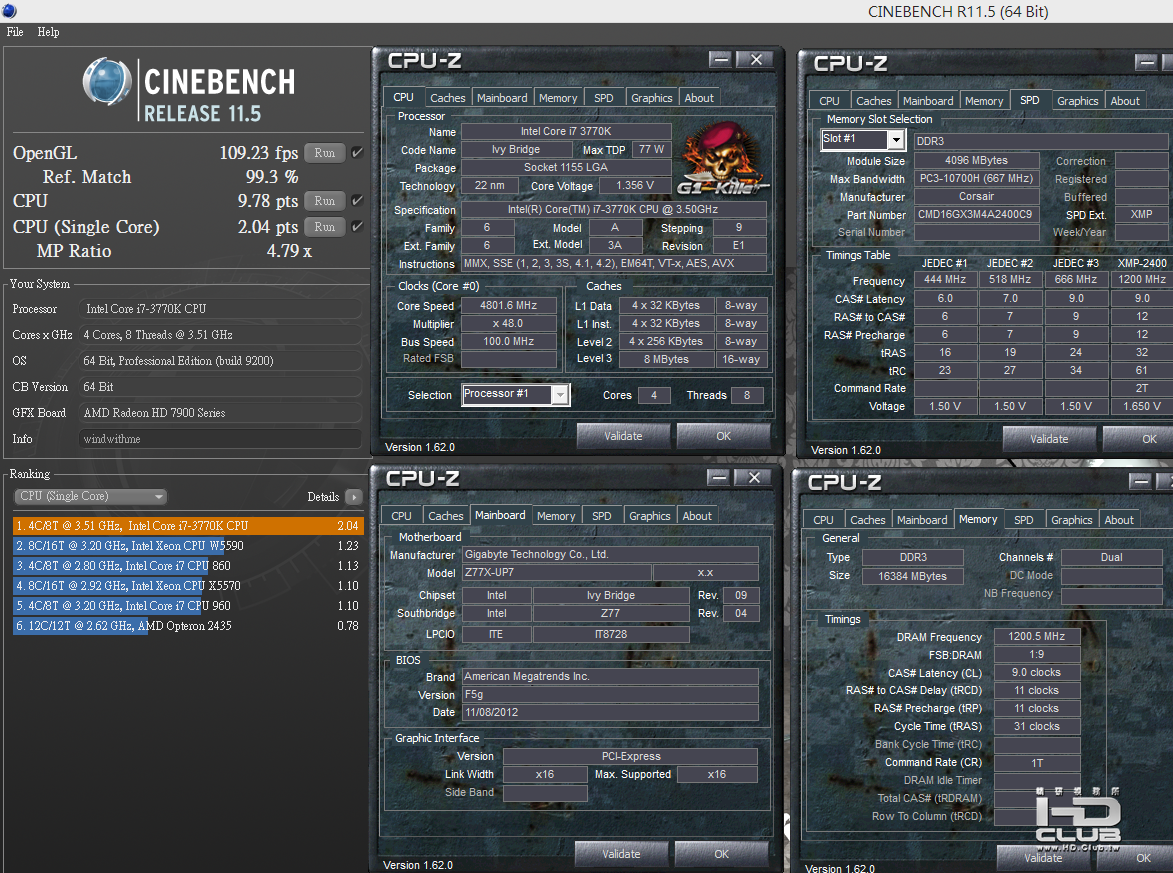Select ranking entry AMD Opteron 2435
The width and height of the screenshot is (1173, 873).
click(x=188, y=625)
